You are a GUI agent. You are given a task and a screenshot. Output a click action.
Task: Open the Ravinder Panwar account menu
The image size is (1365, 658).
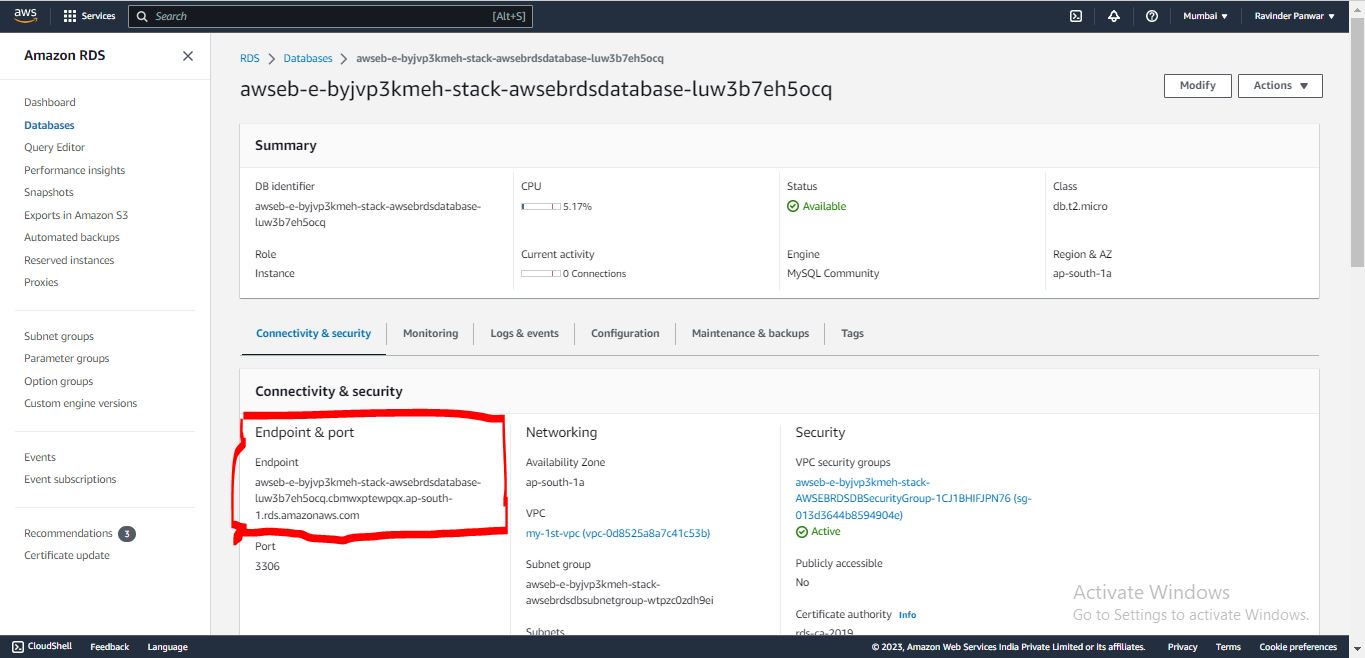pyautogui.click(x=1295, y=16)
